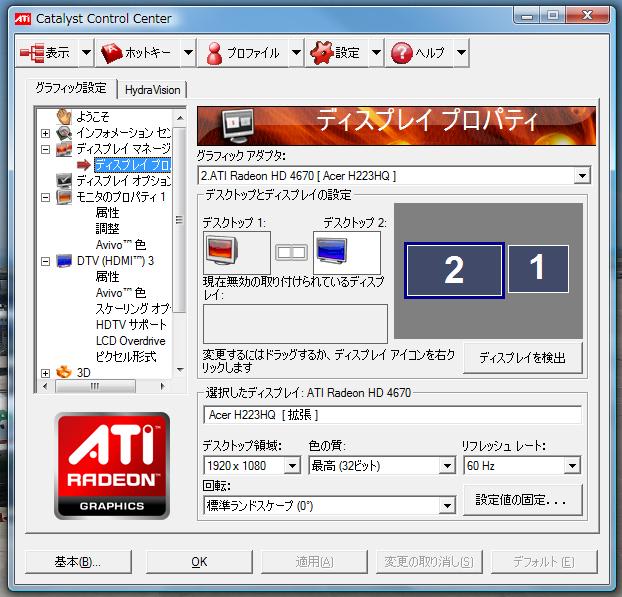Click the tree vertical scrollbar up arrow
Image resolution: width=622 pixels, height=597 pixels.
pyautogui.click(x=180, y=118)
